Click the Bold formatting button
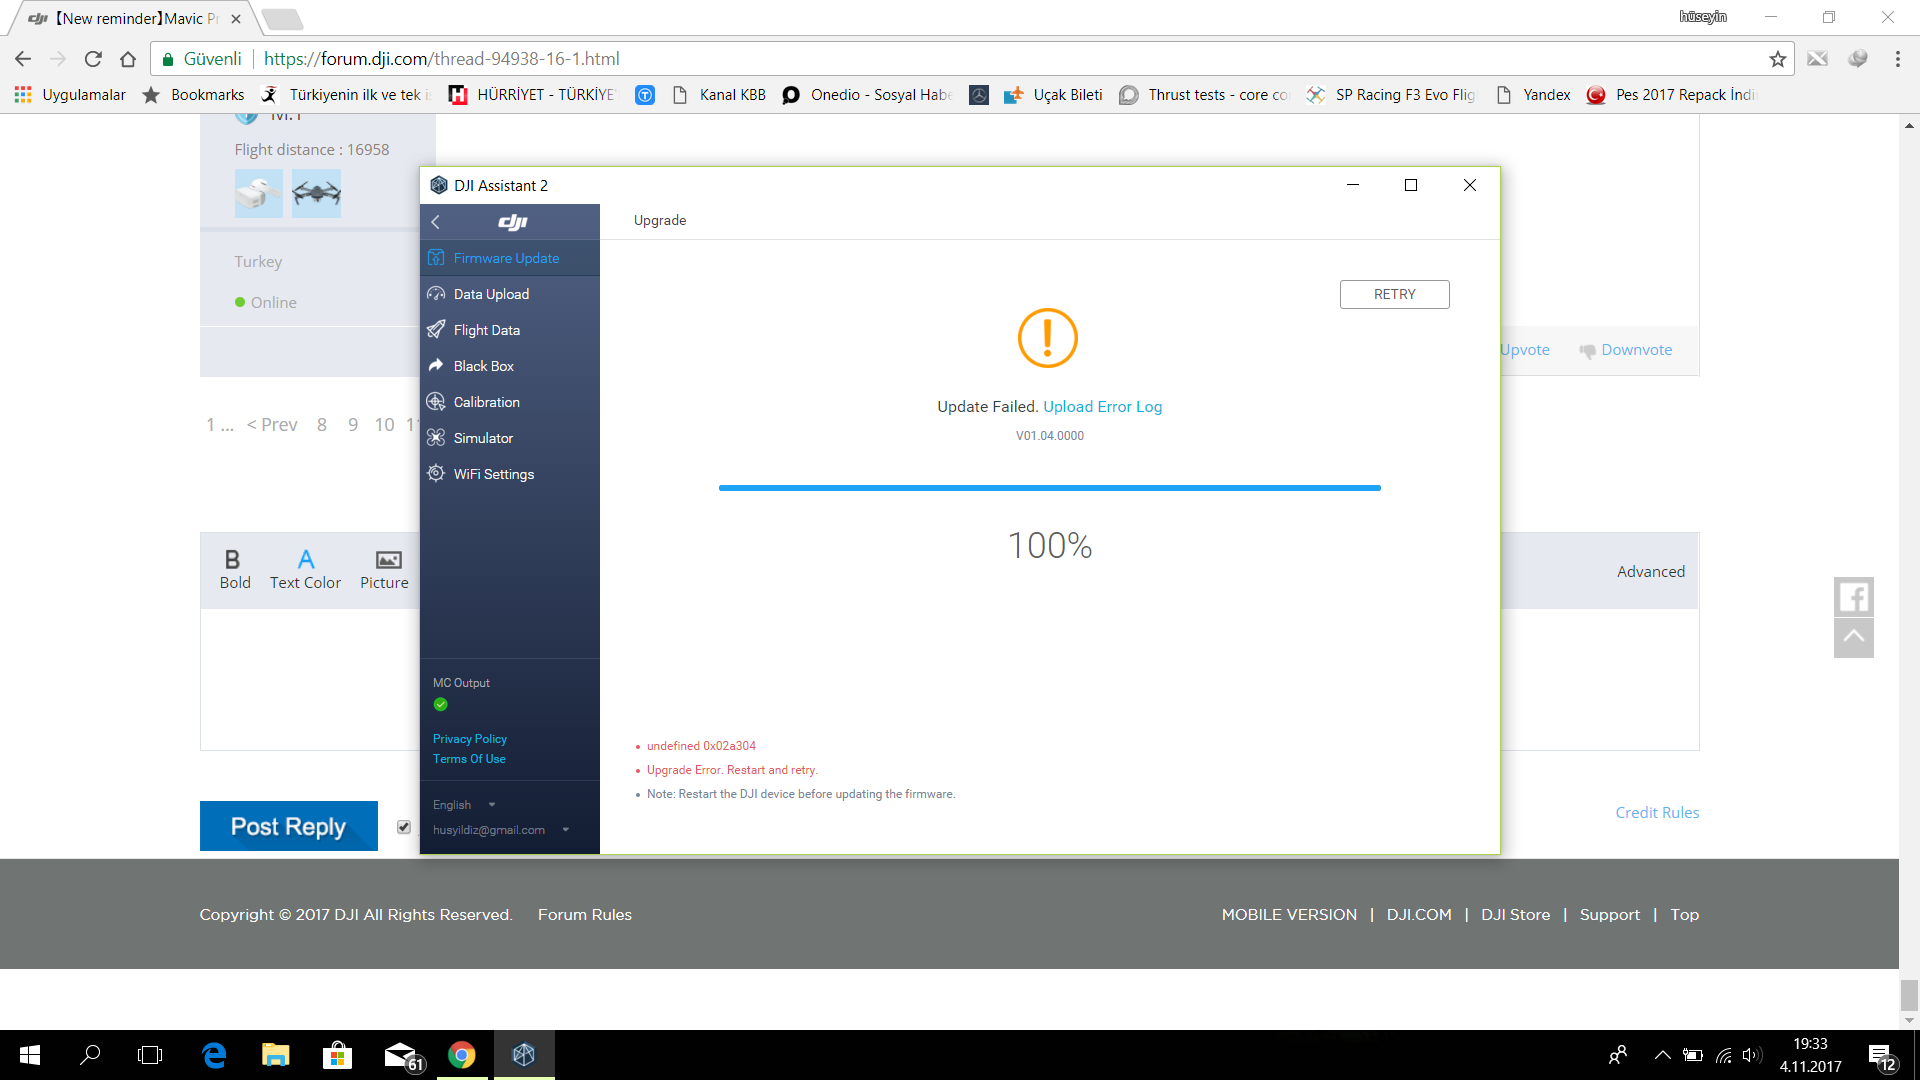1920x1080 pixels. tap(235, 570)
